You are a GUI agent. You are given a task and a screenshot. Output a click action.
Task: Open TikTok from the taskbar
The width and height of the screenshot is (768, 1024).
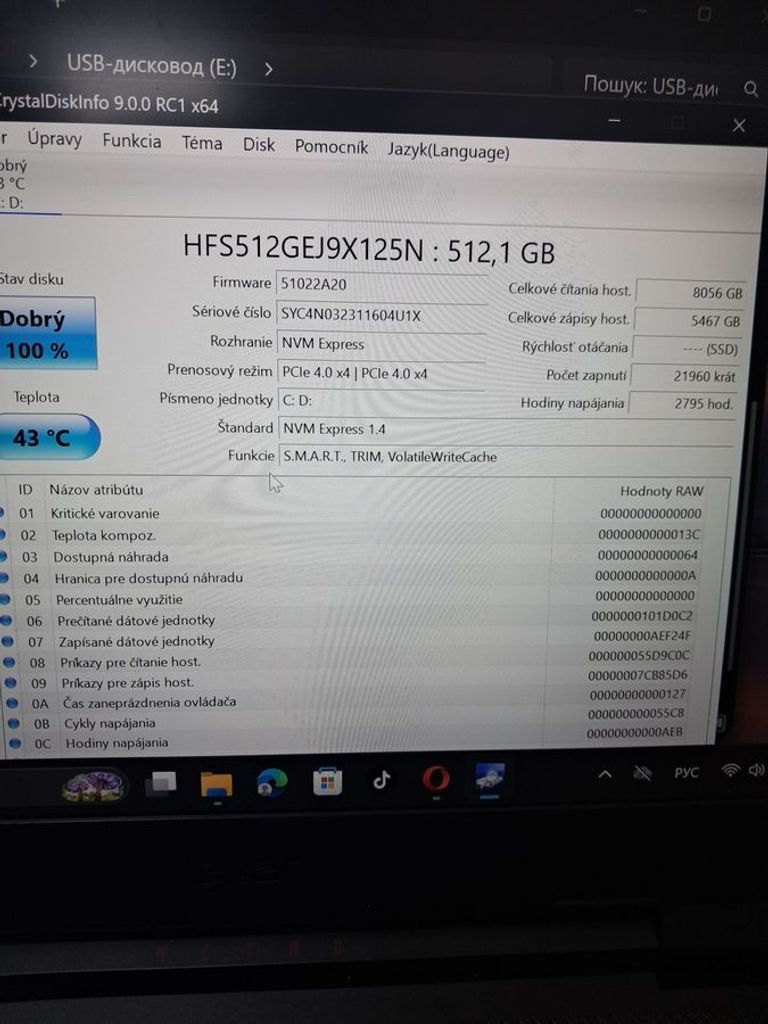[381, 780]
